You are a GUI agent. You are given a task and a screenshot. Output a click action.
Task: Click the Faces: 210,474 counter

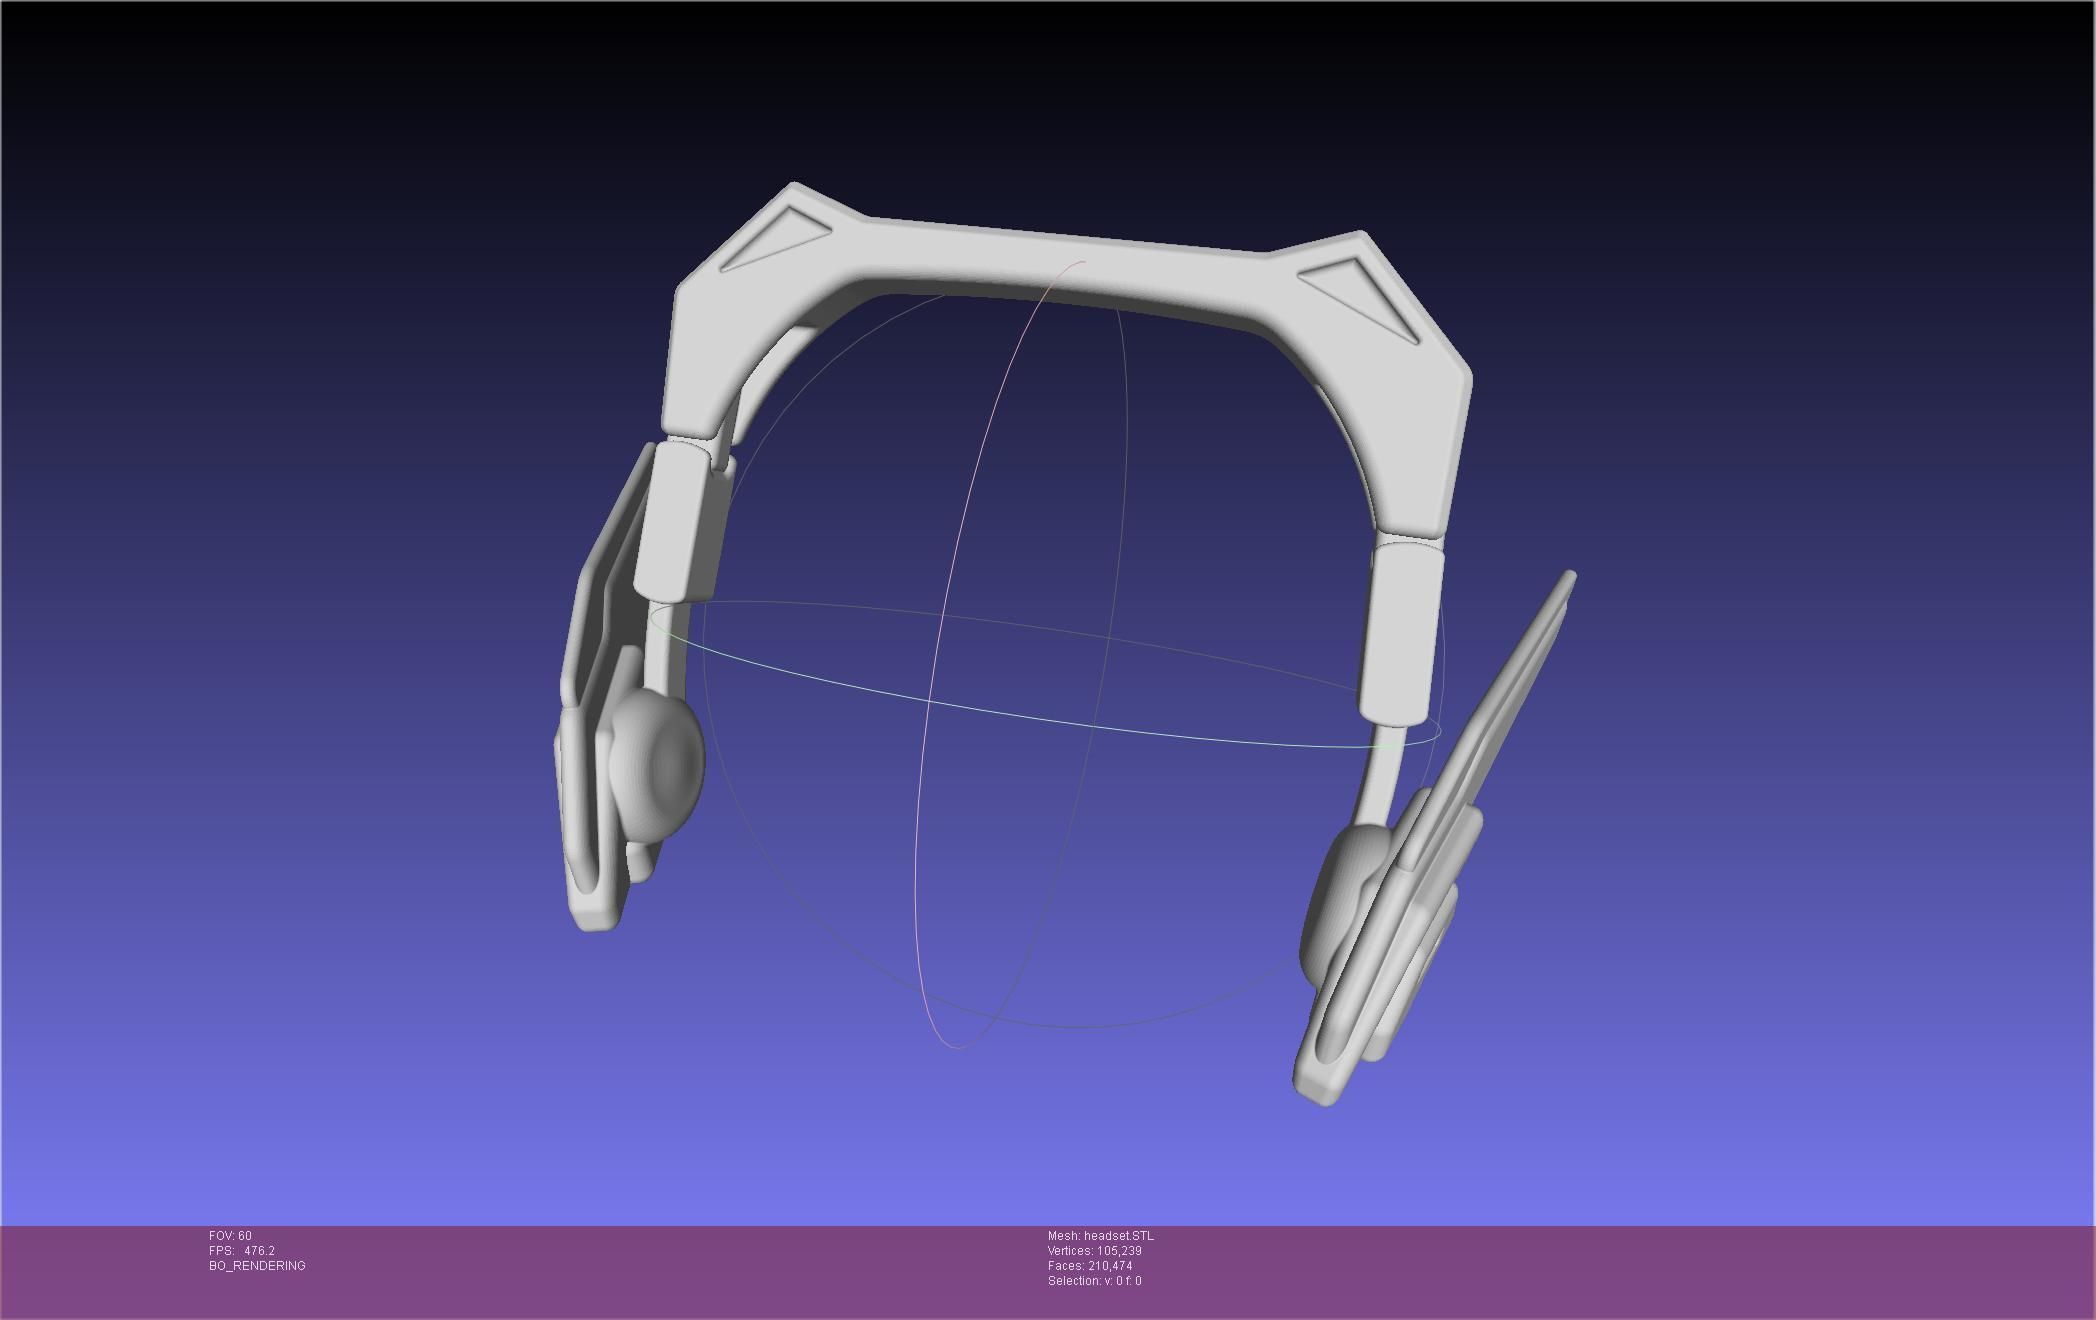pos(1090,1266)
